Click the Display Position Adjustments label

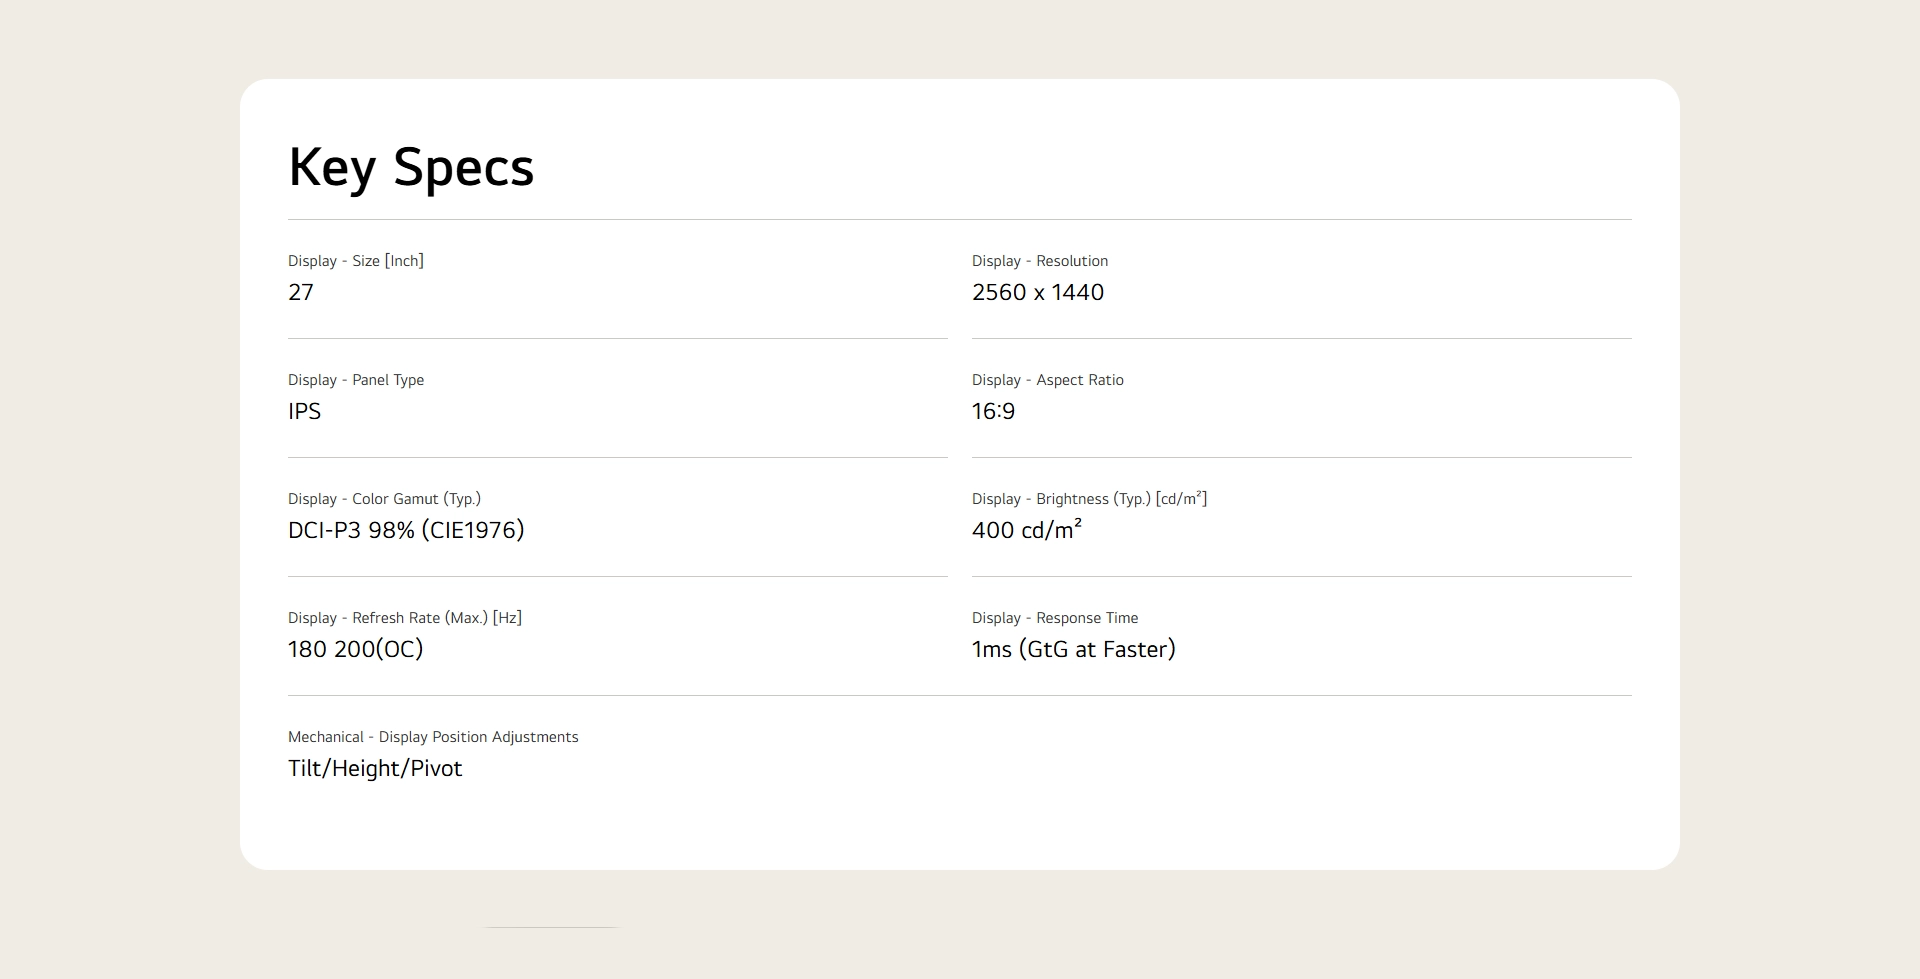(x=433, y=737)
